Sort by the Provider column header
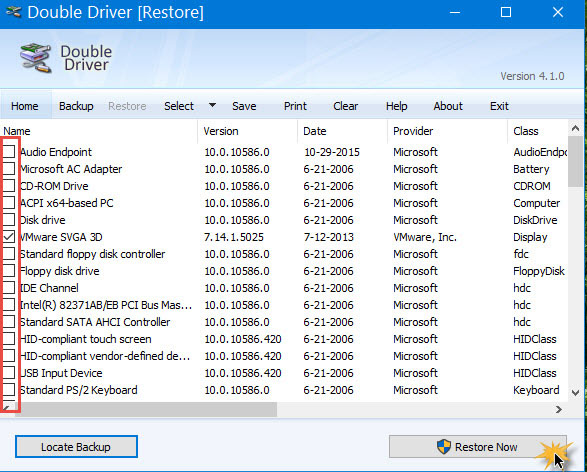The width and height of the screenshot is (587, 472). coord(448,131)
